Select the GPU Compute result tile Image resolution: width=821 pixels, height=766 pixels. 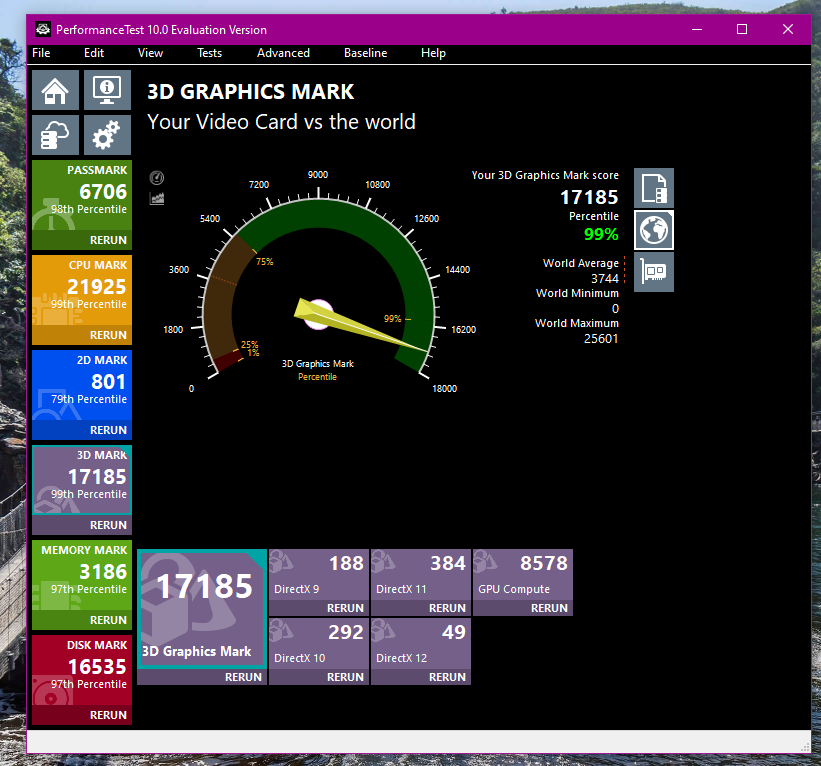pos(523,575)
